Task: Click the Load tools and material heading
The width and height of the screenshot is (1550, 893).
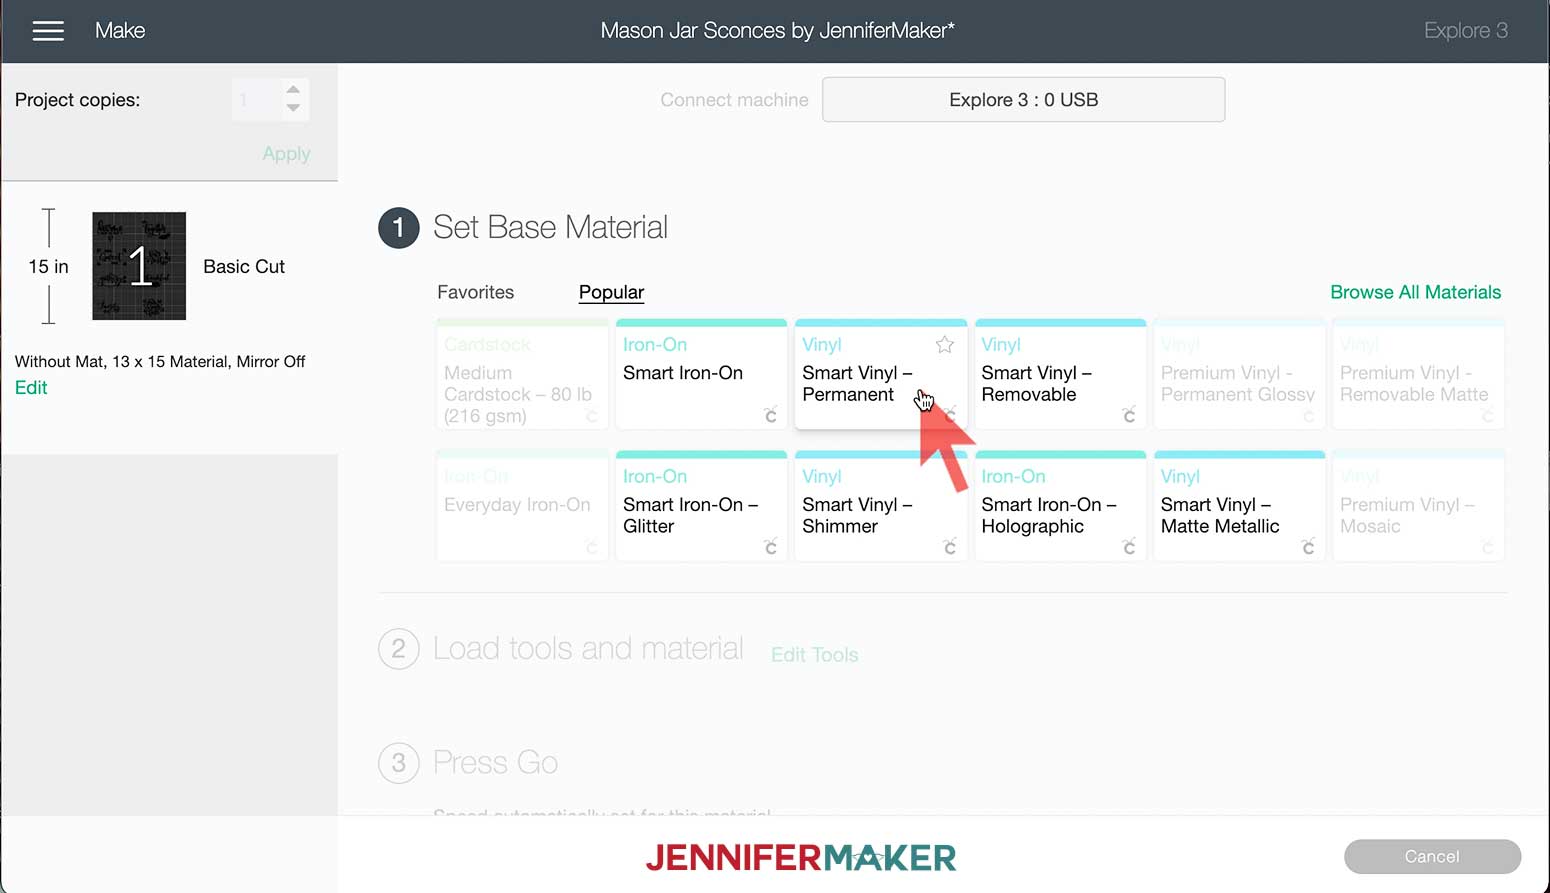Action: click(x=588, y=649)
